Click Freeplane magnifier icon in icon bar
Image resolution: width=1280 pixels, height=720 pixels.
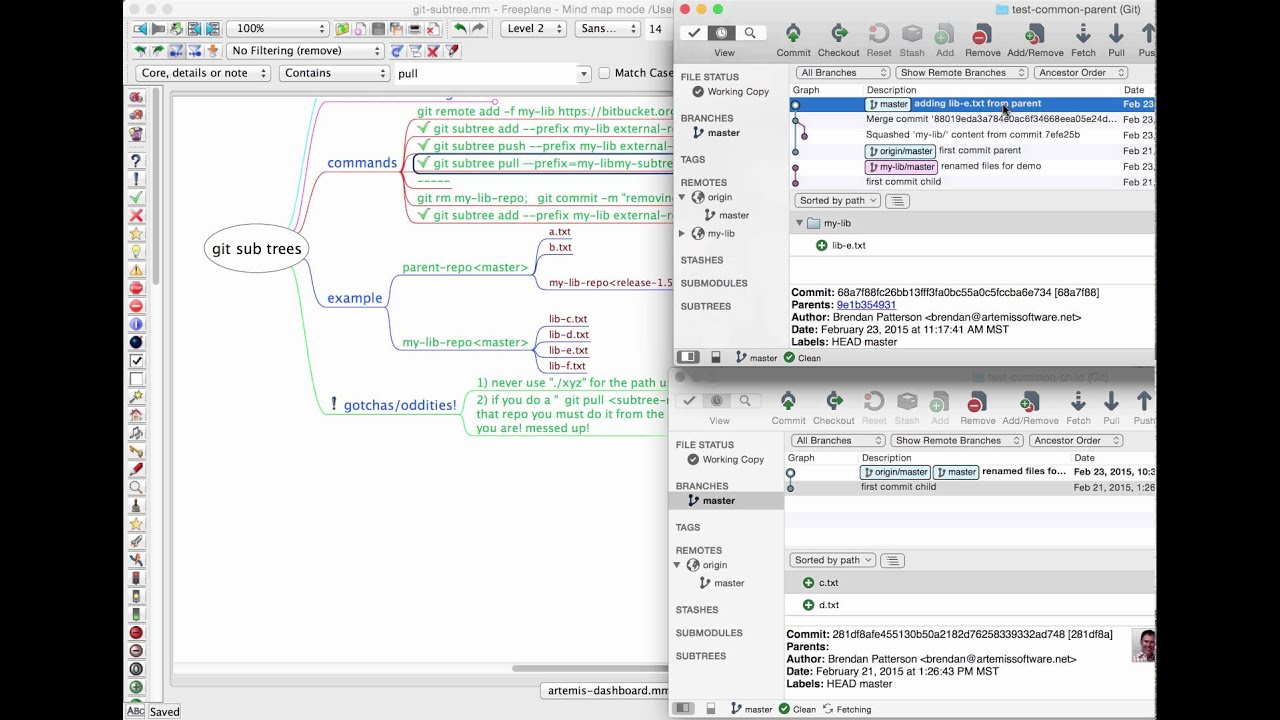pyautogui.click(x=136, y=487)
